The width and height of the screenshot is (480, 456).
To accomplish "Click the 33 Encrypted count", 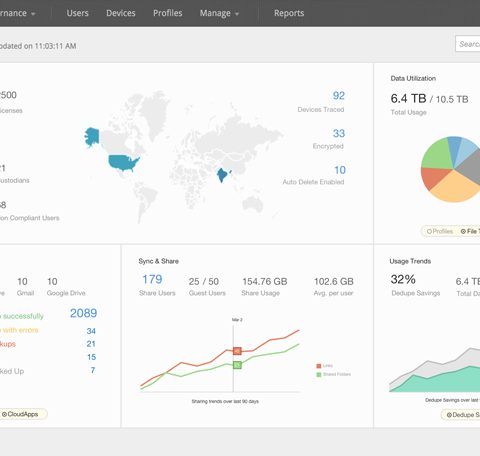I will pyautogui.click(x=339, y=133).
